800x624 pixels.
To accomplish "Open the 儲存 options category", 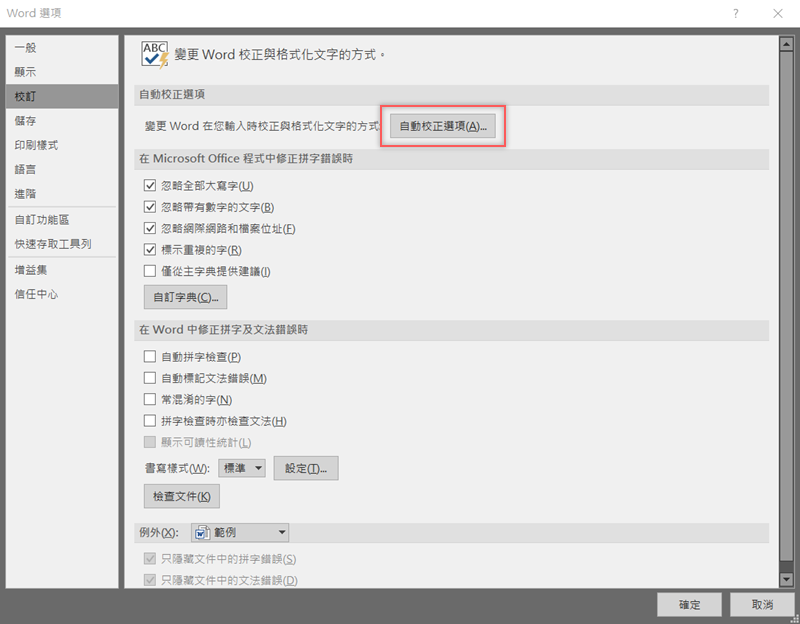I will click(x=62, y=121).
